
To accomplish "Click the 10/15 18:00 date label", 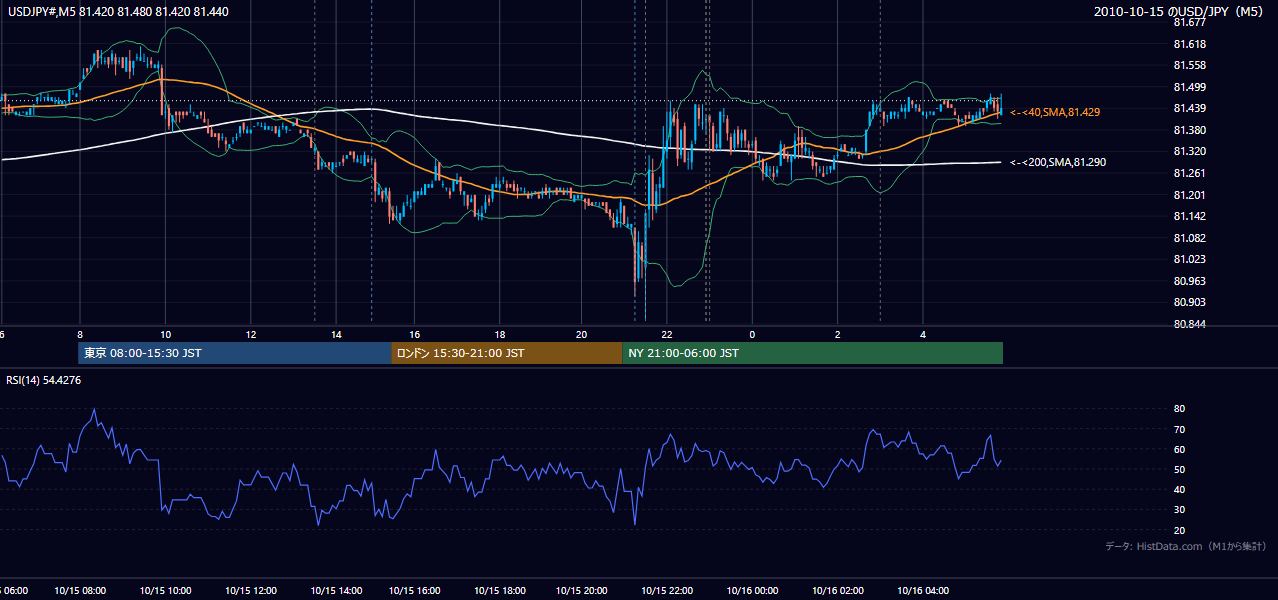I will click(500, 590).
